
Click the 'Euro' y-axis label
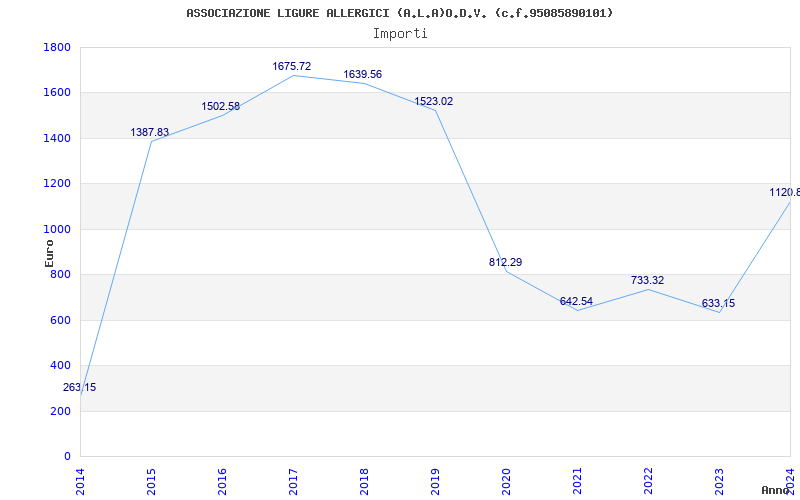click(x=49, y=253)
